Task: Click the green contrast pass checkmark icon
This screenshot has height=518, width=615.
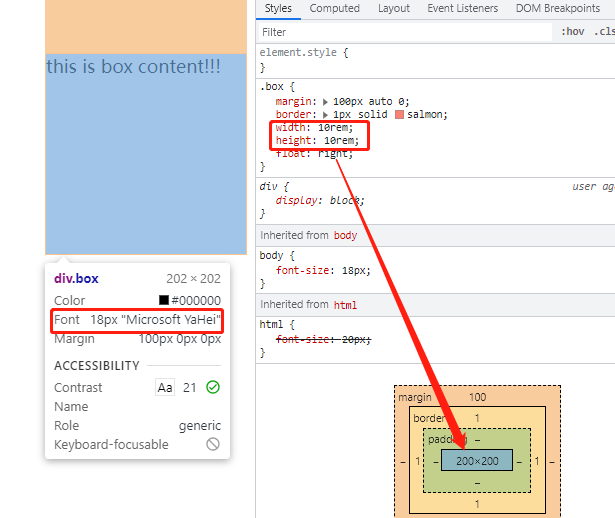Action: click(x=213, y=387)
